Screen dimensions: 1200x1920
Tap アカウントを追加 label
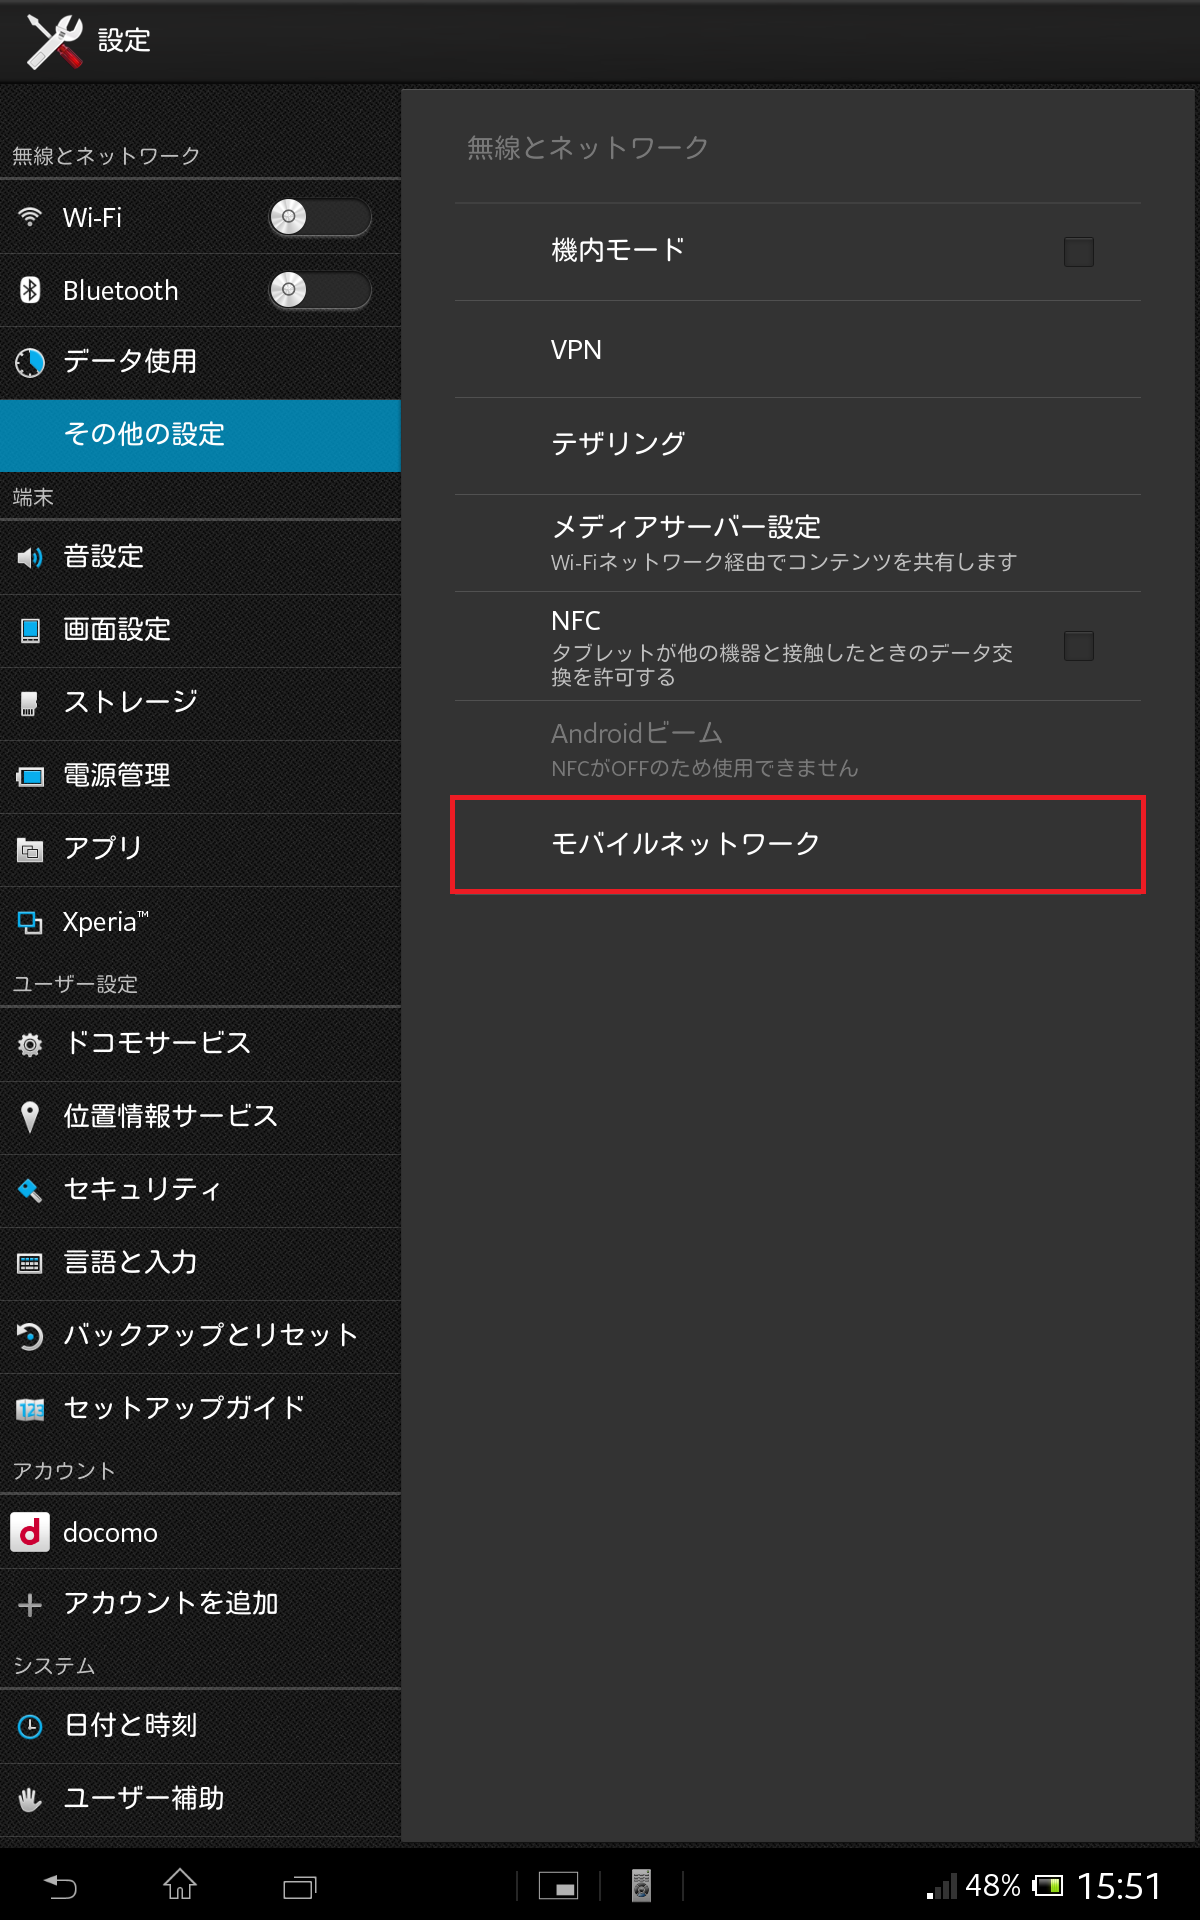pos(171,1603)
